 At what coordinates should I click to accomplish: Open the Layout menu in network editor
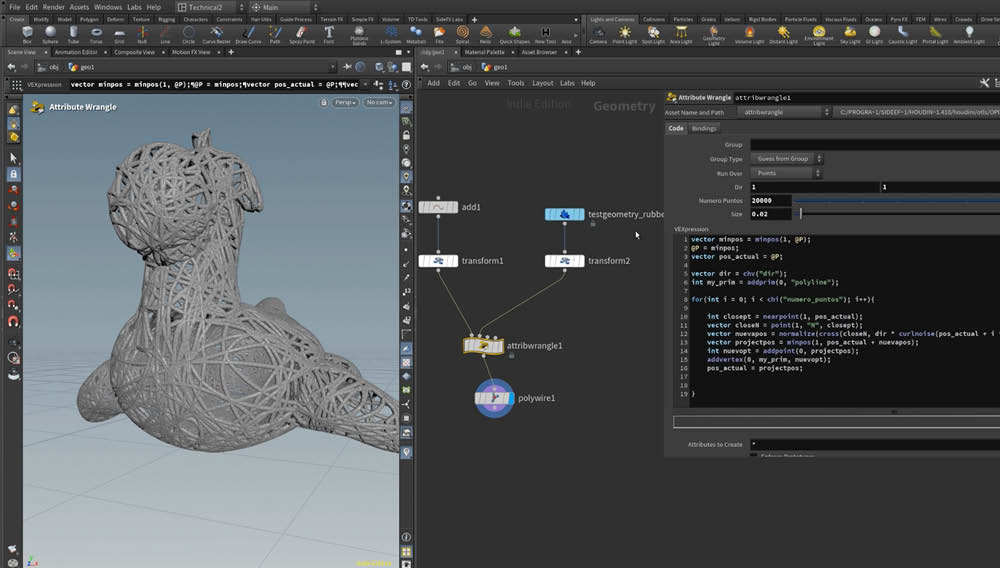click(542, 83)
